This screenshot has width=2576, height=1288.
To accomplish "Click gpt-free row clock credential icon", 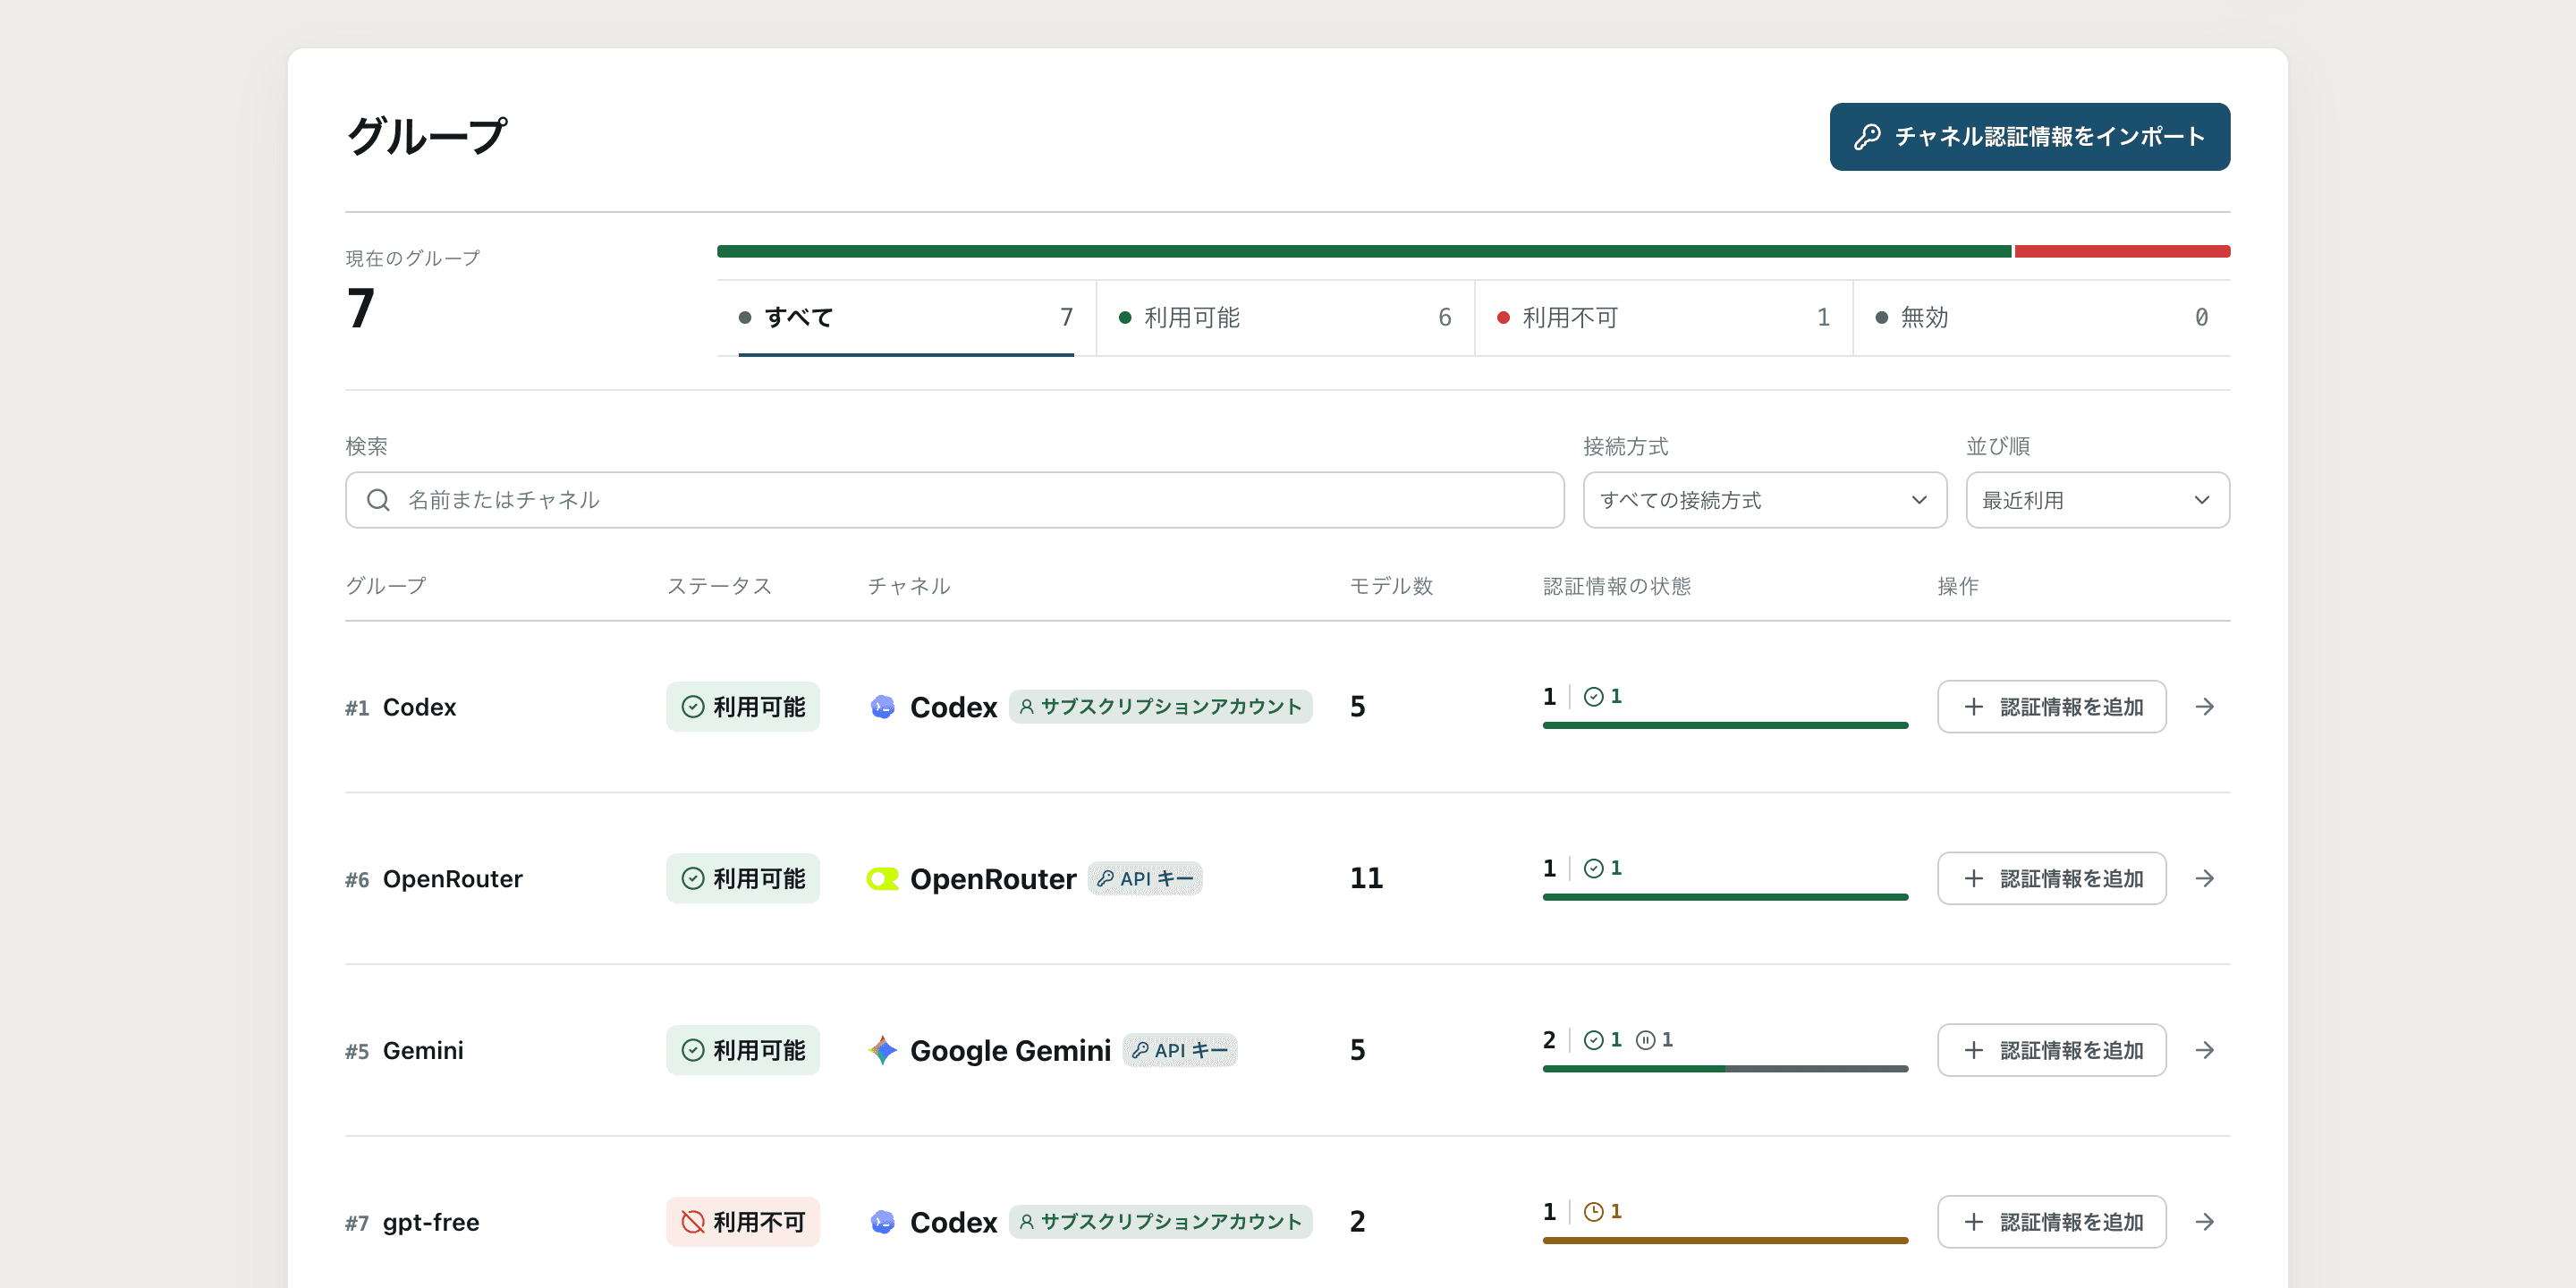I will click(x=1594, y=1212).
